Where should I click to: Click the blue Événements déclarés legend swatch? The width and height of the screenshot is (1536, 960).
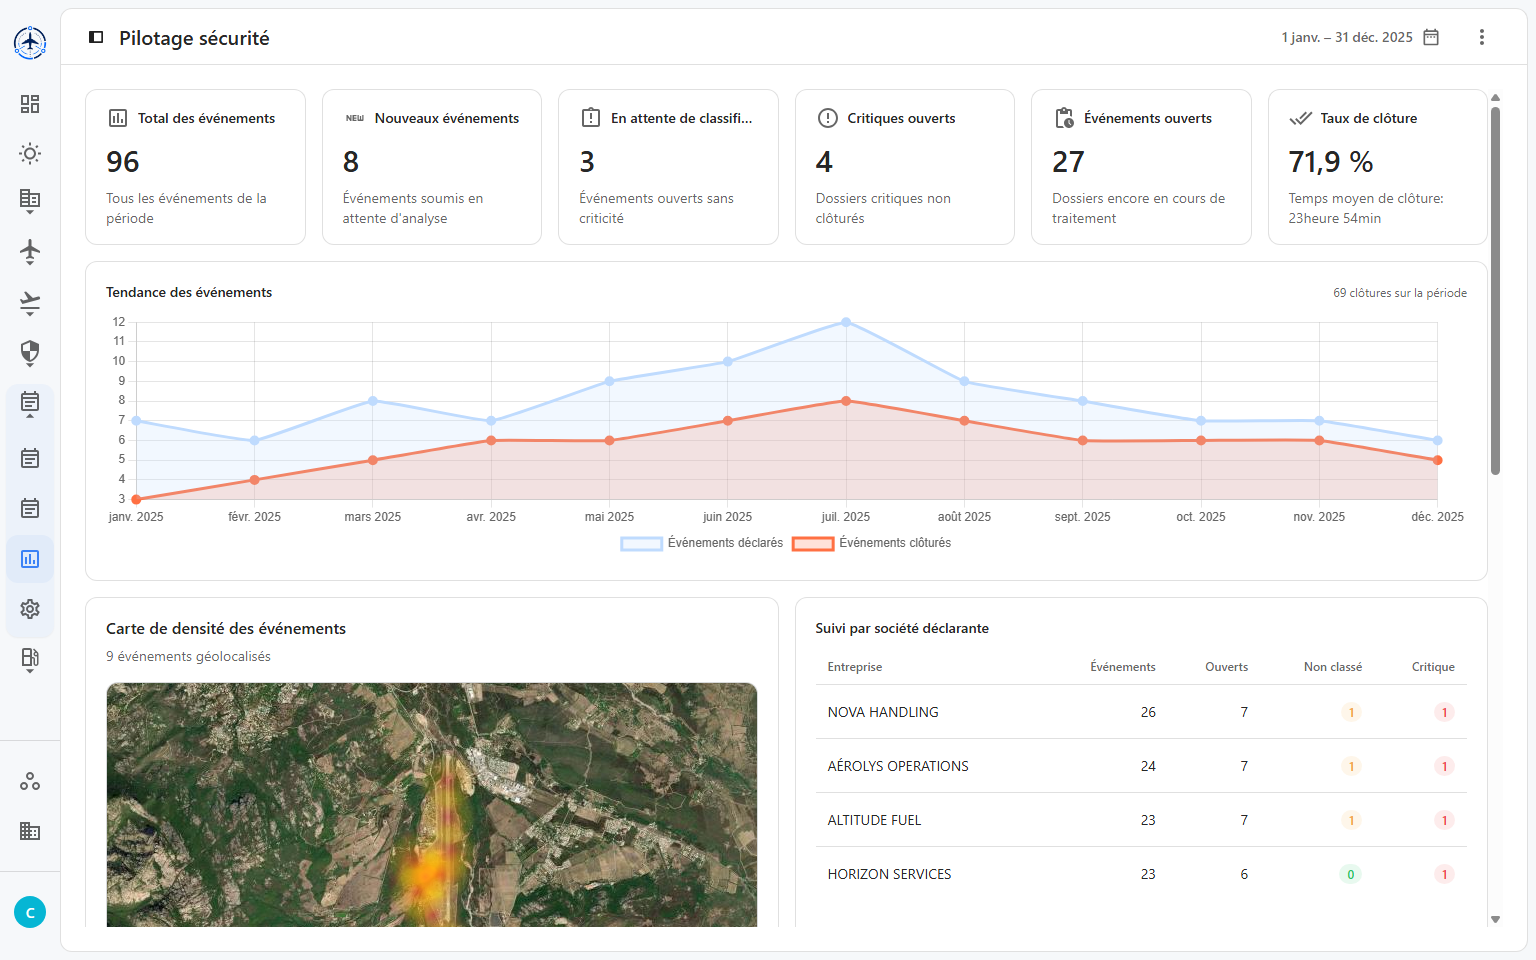pos(641,544)
